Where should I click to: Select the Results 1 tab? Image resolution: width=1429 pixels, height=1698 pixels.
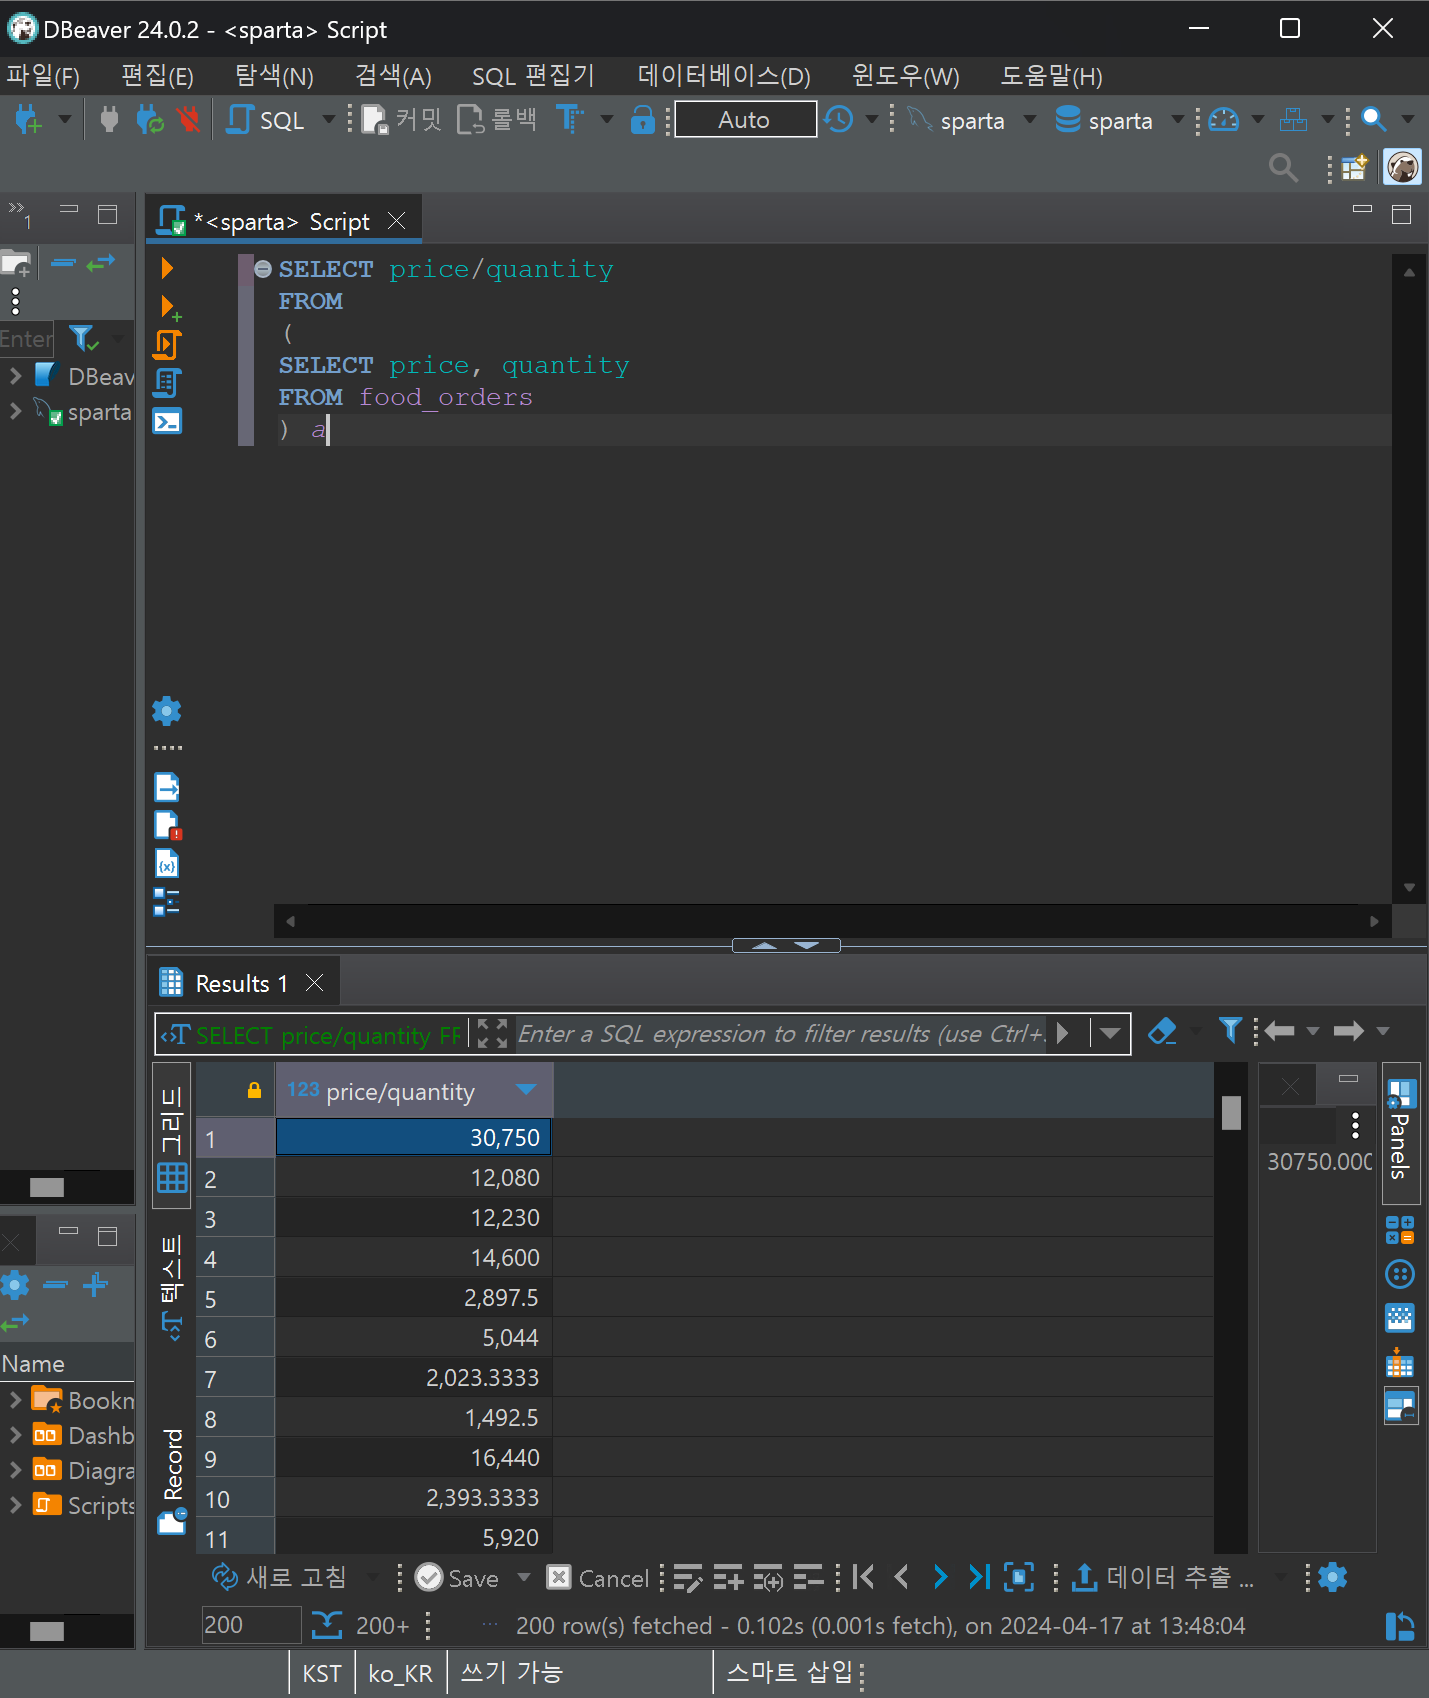pyautogui.click(x=240, y=983)
